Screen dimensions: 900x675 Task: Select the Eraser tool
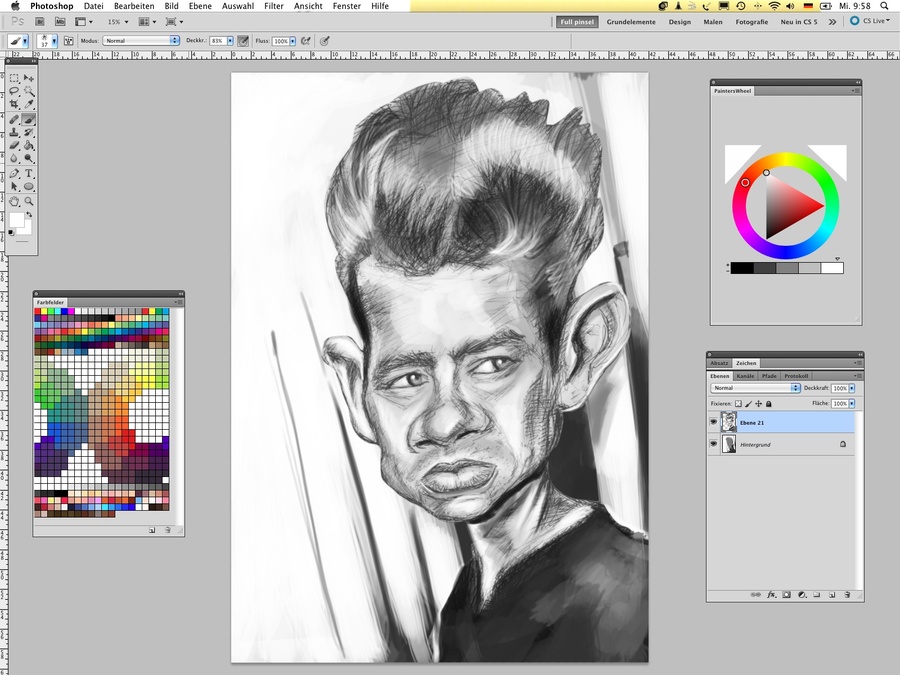(14, 145)
